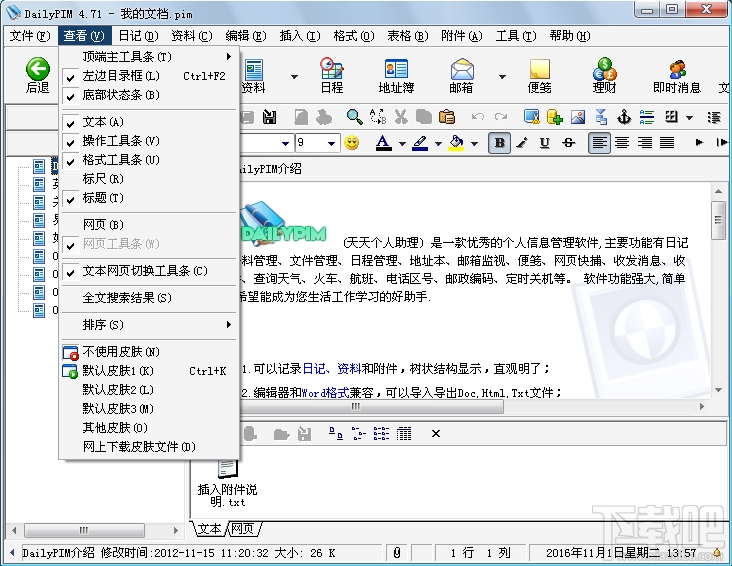
Task: Uncheck 底部状态条 menu option
Action: click(149, 95)
